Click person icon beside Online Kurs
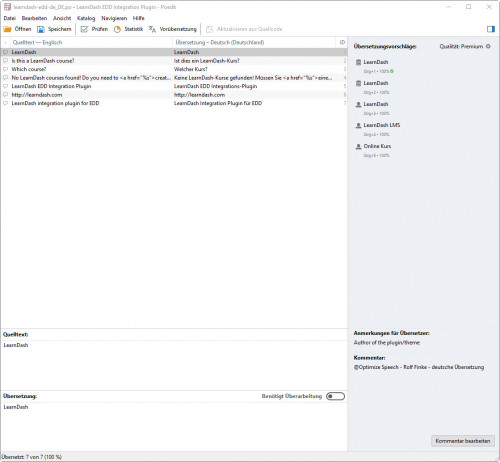 (358, 146)
